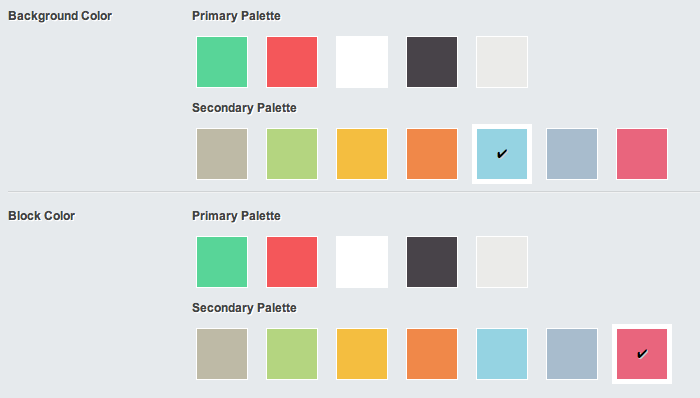The image size is (700, 398).
Task: Select lime green swatch in Background Color secondary palette
Action: click(292, 154)
